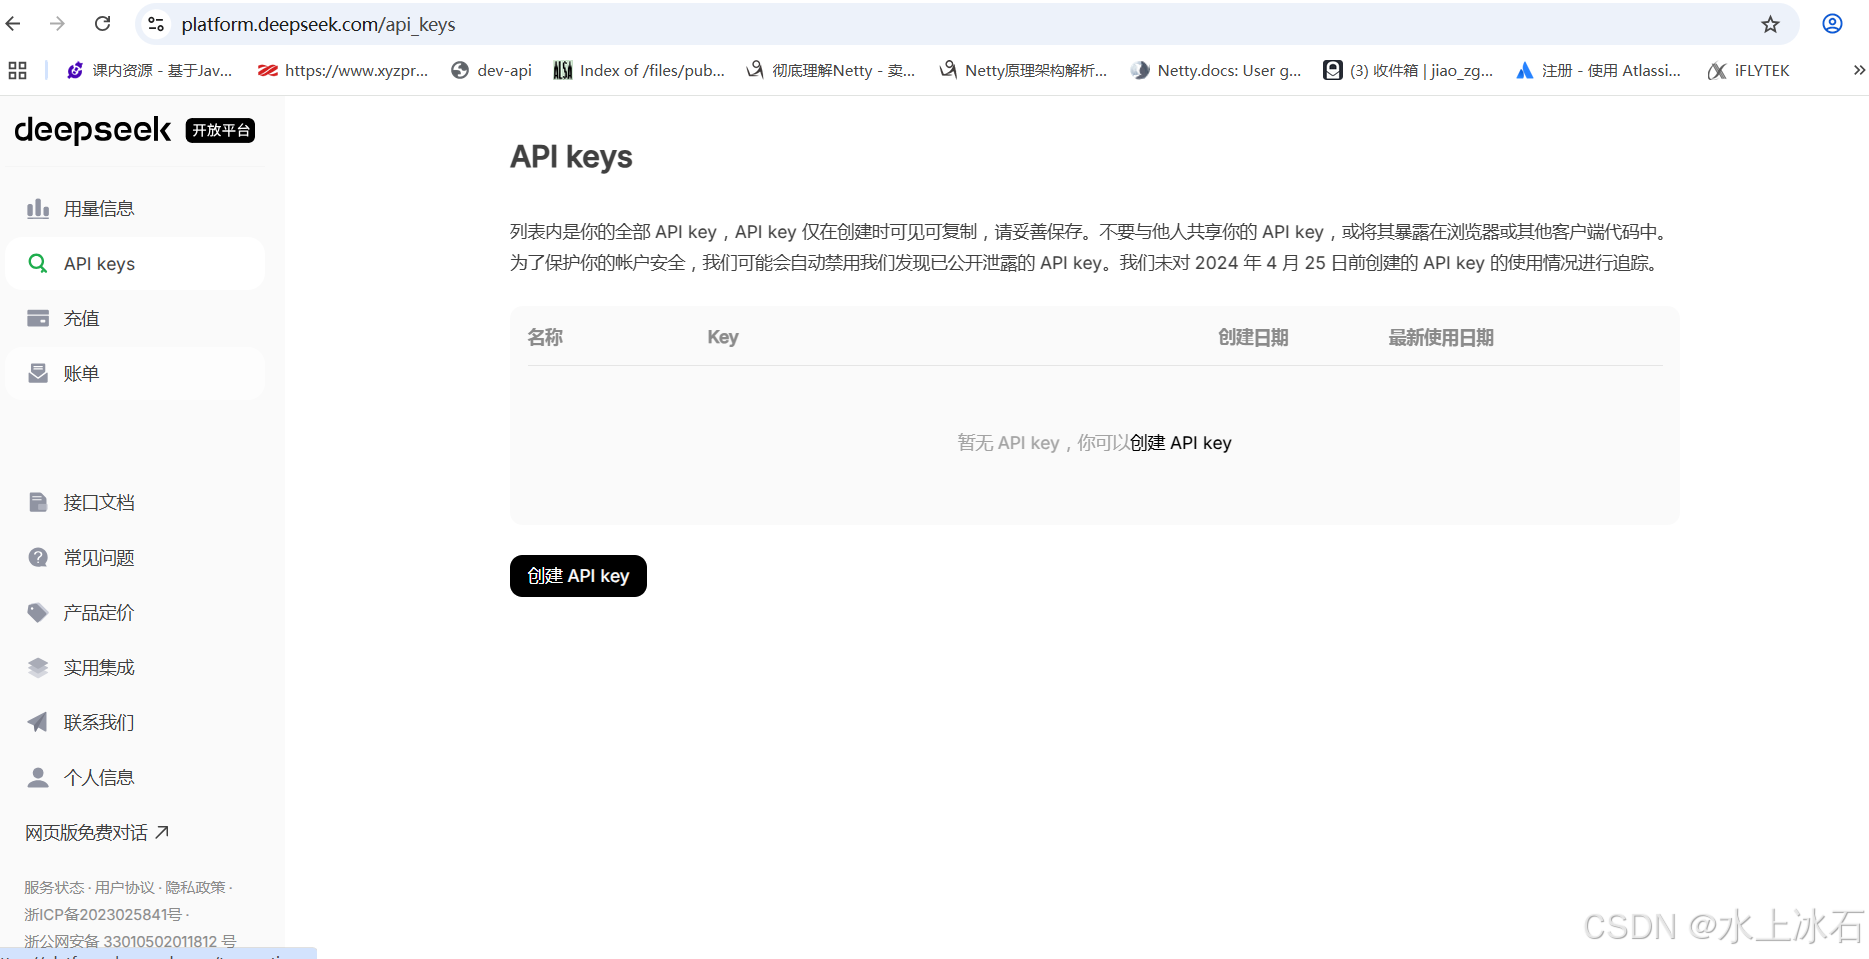This screenshot has width=1869, height=959.
Task: Click the search icon beside API keys
Action: [x=38, y=263]
